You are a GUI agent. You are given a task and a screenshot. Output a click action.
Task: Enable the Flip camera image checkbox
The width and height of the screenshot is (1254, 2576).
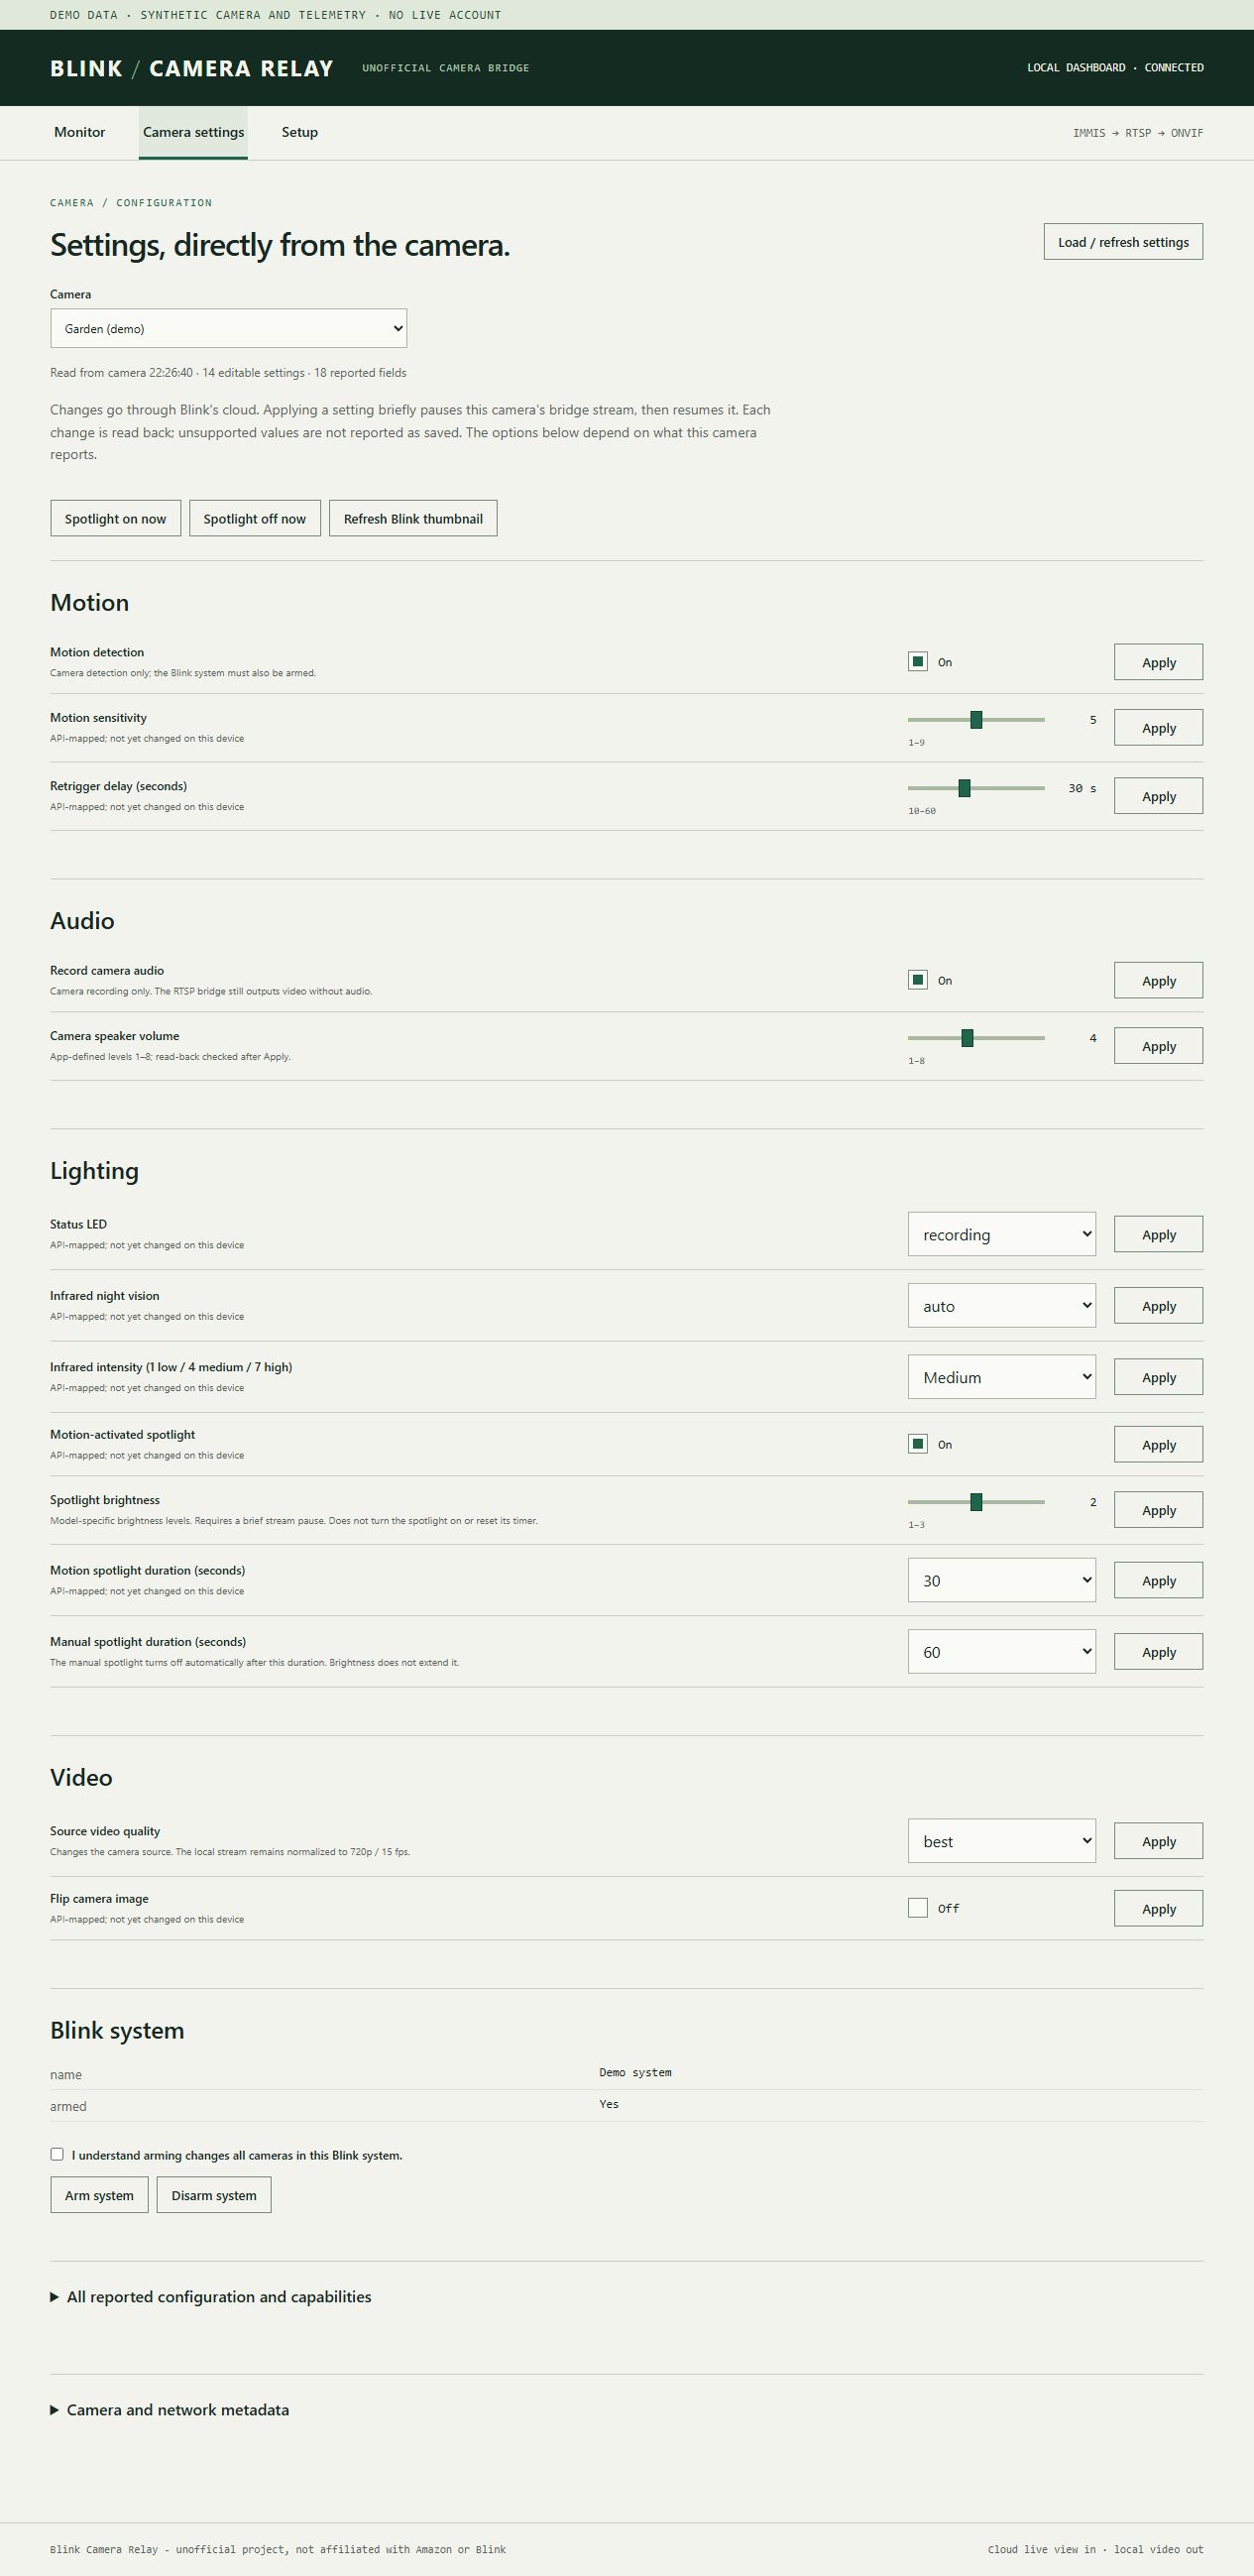[917, 1907]
